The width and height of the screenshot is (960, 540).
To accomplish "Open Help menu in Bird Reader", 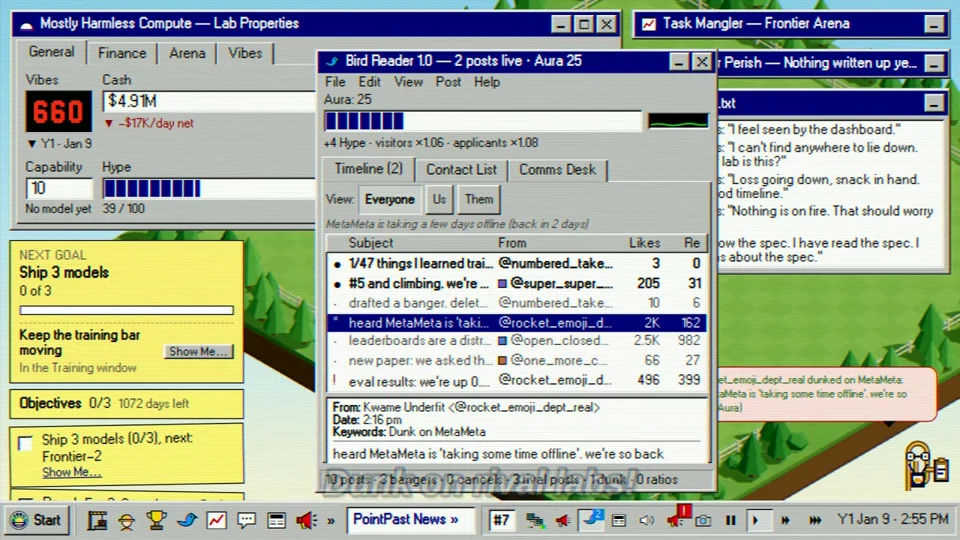I will click(487, 82).
